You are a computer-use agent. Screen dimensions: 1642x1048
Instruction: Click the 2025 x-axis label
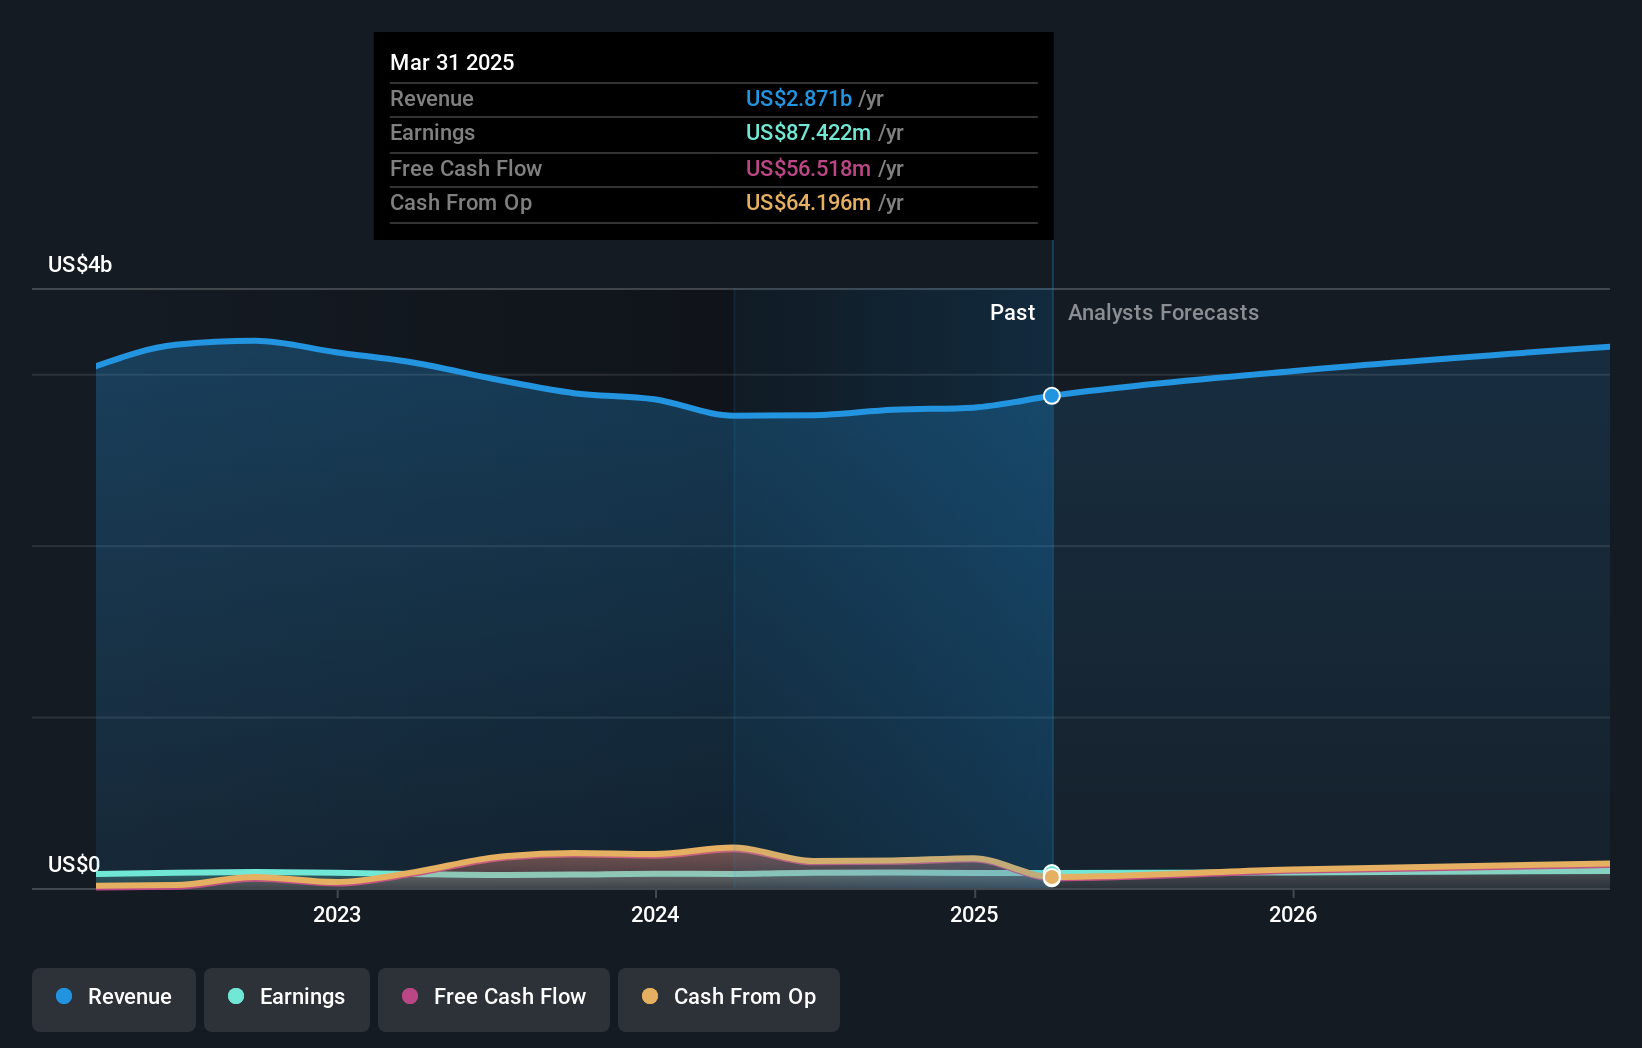pos(974,914)
